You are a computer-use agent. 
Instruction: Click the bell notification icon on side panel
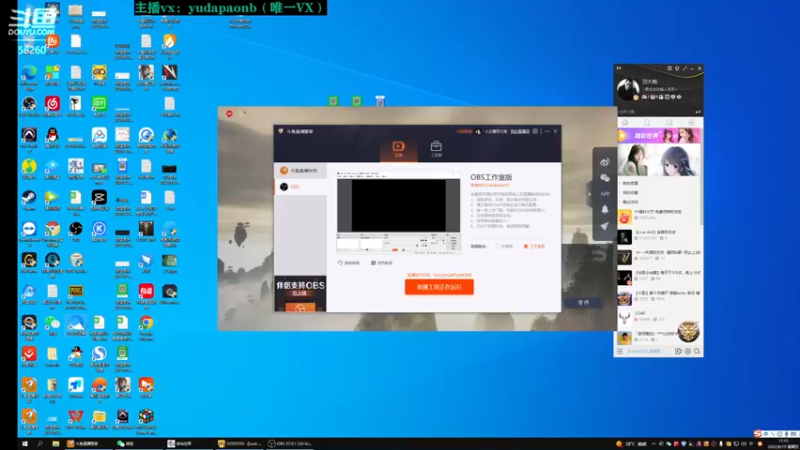(x=605, y=210)
